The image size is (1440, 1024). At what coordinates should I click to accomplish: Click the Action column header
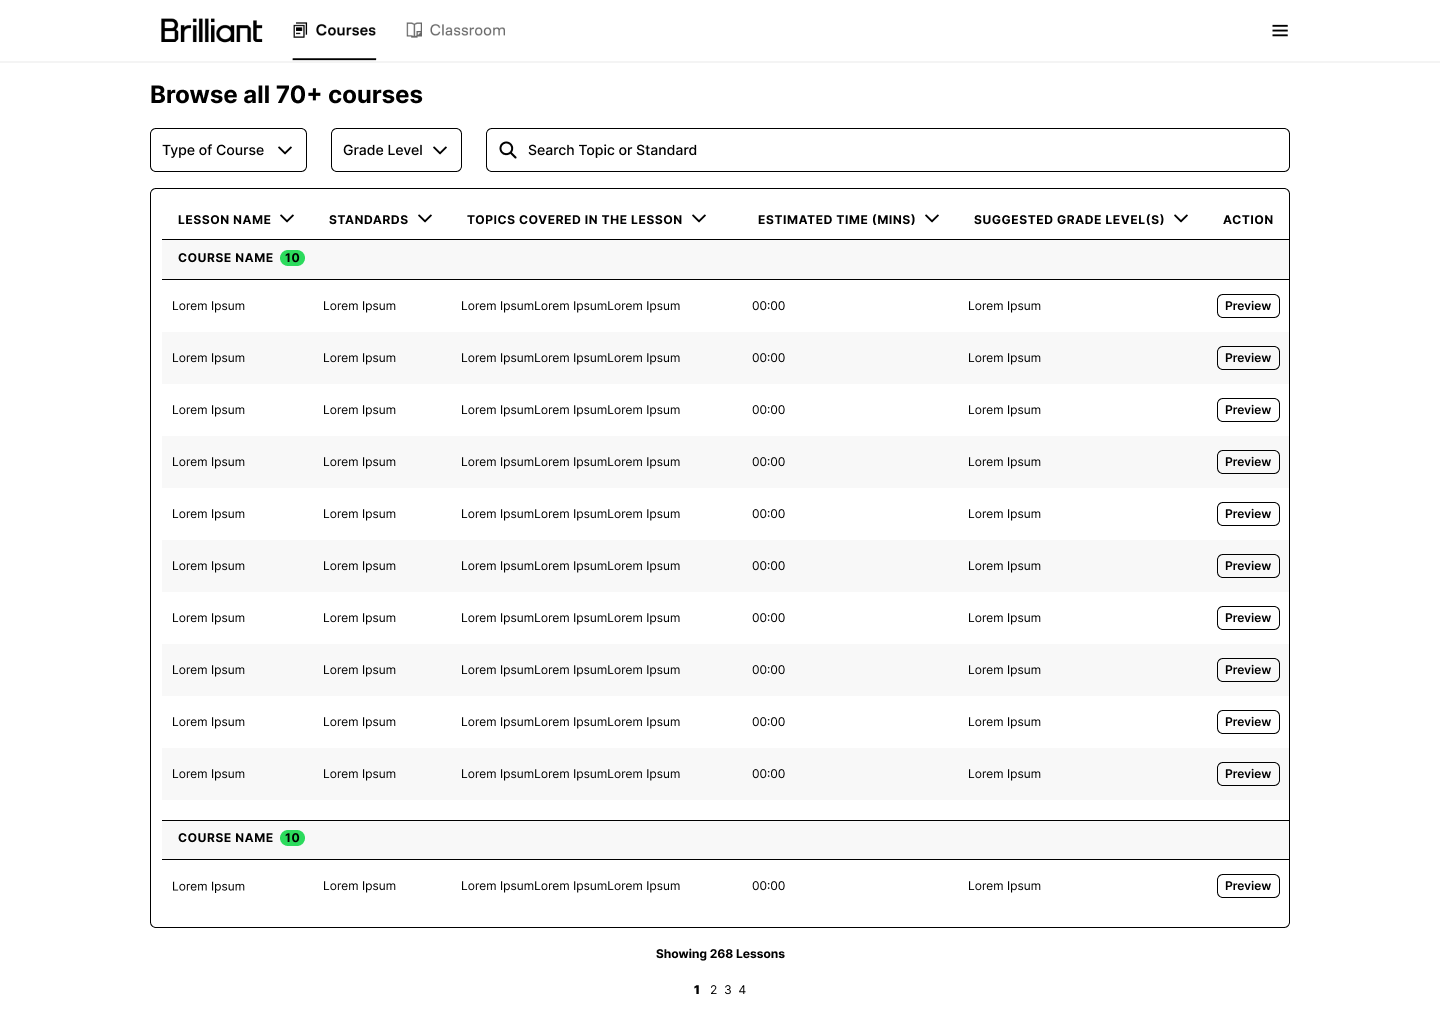[x=1248, y=219]
